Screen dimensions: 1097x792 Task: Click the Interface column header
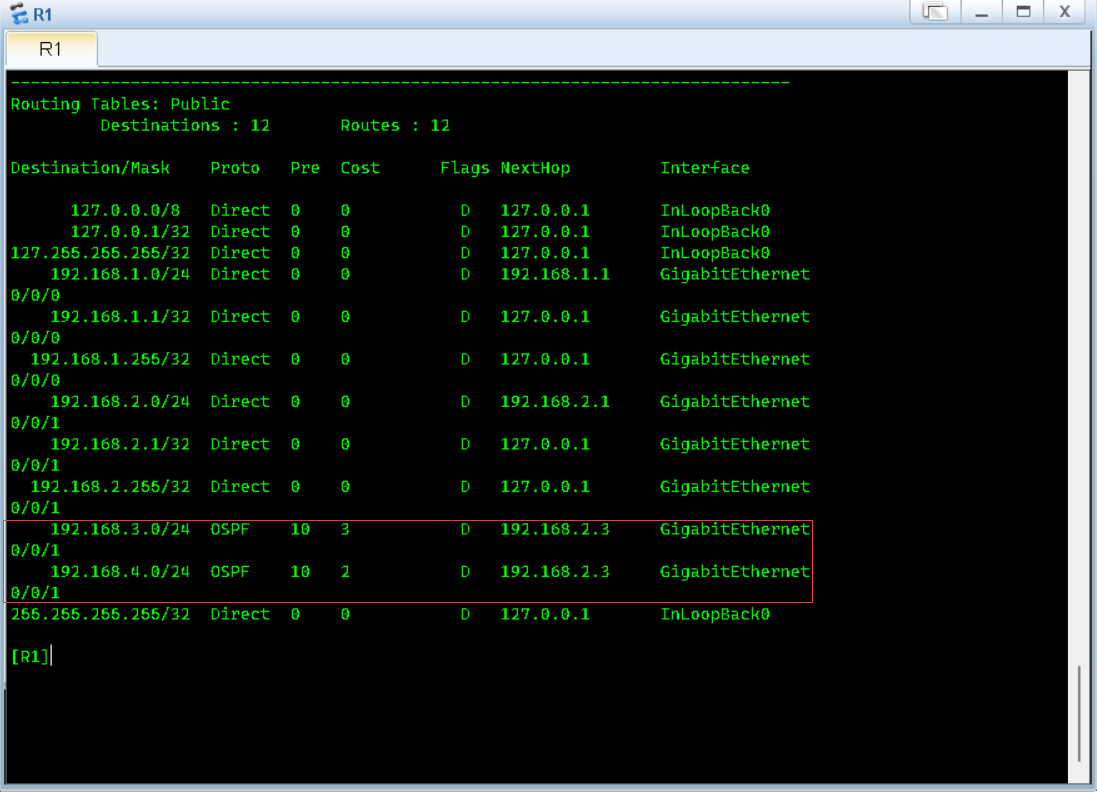tap(705, 168)
